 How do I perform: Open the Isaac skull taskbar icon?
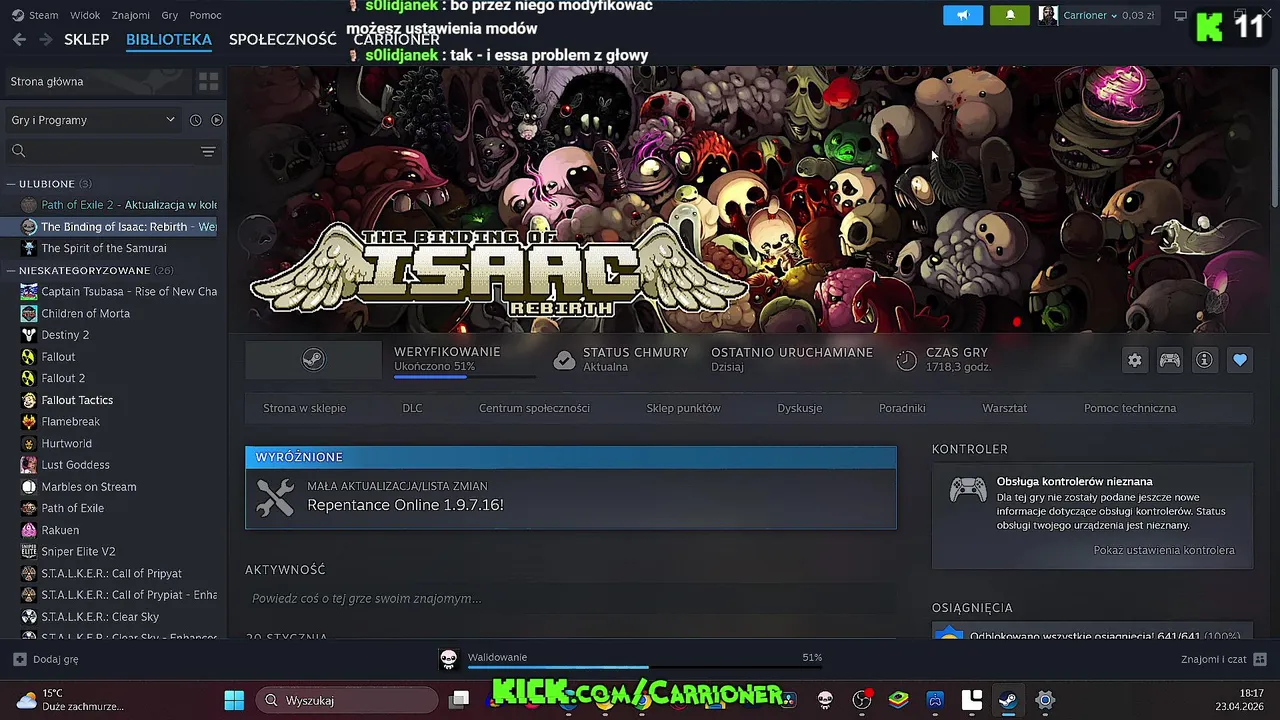825,700
